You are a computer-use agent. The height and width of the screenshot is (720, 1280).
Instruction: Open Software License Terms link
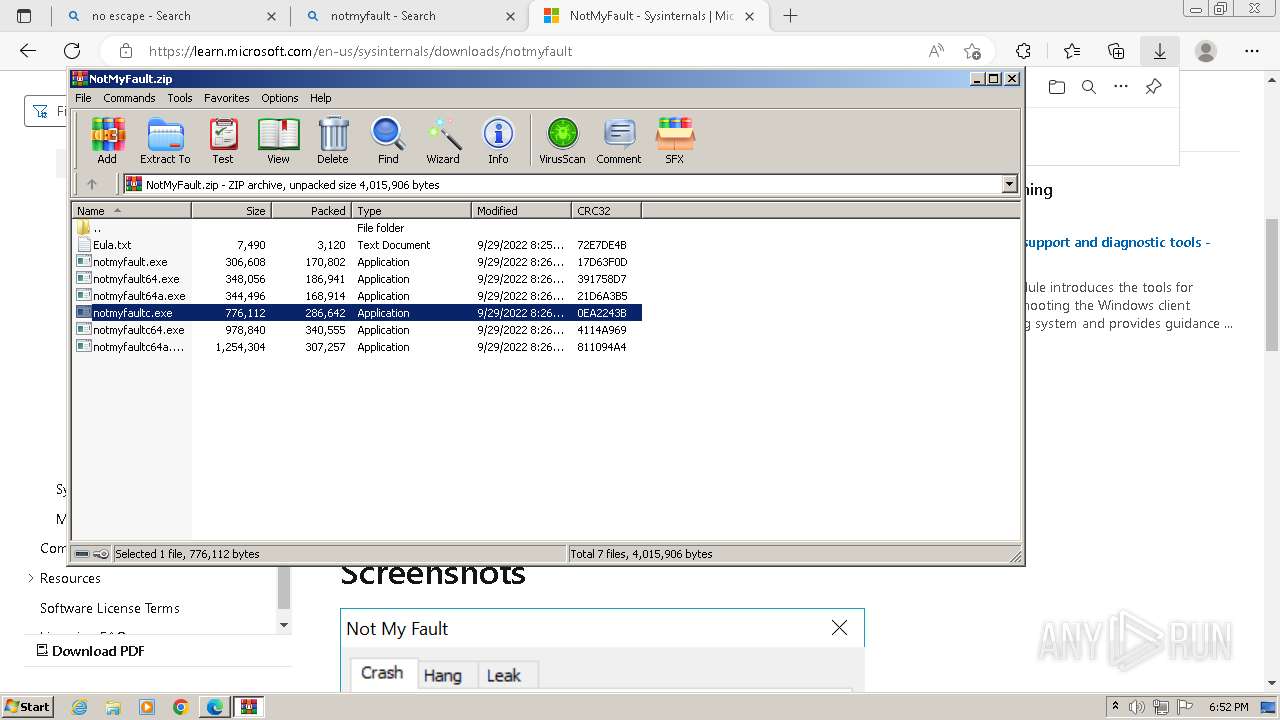110,608
